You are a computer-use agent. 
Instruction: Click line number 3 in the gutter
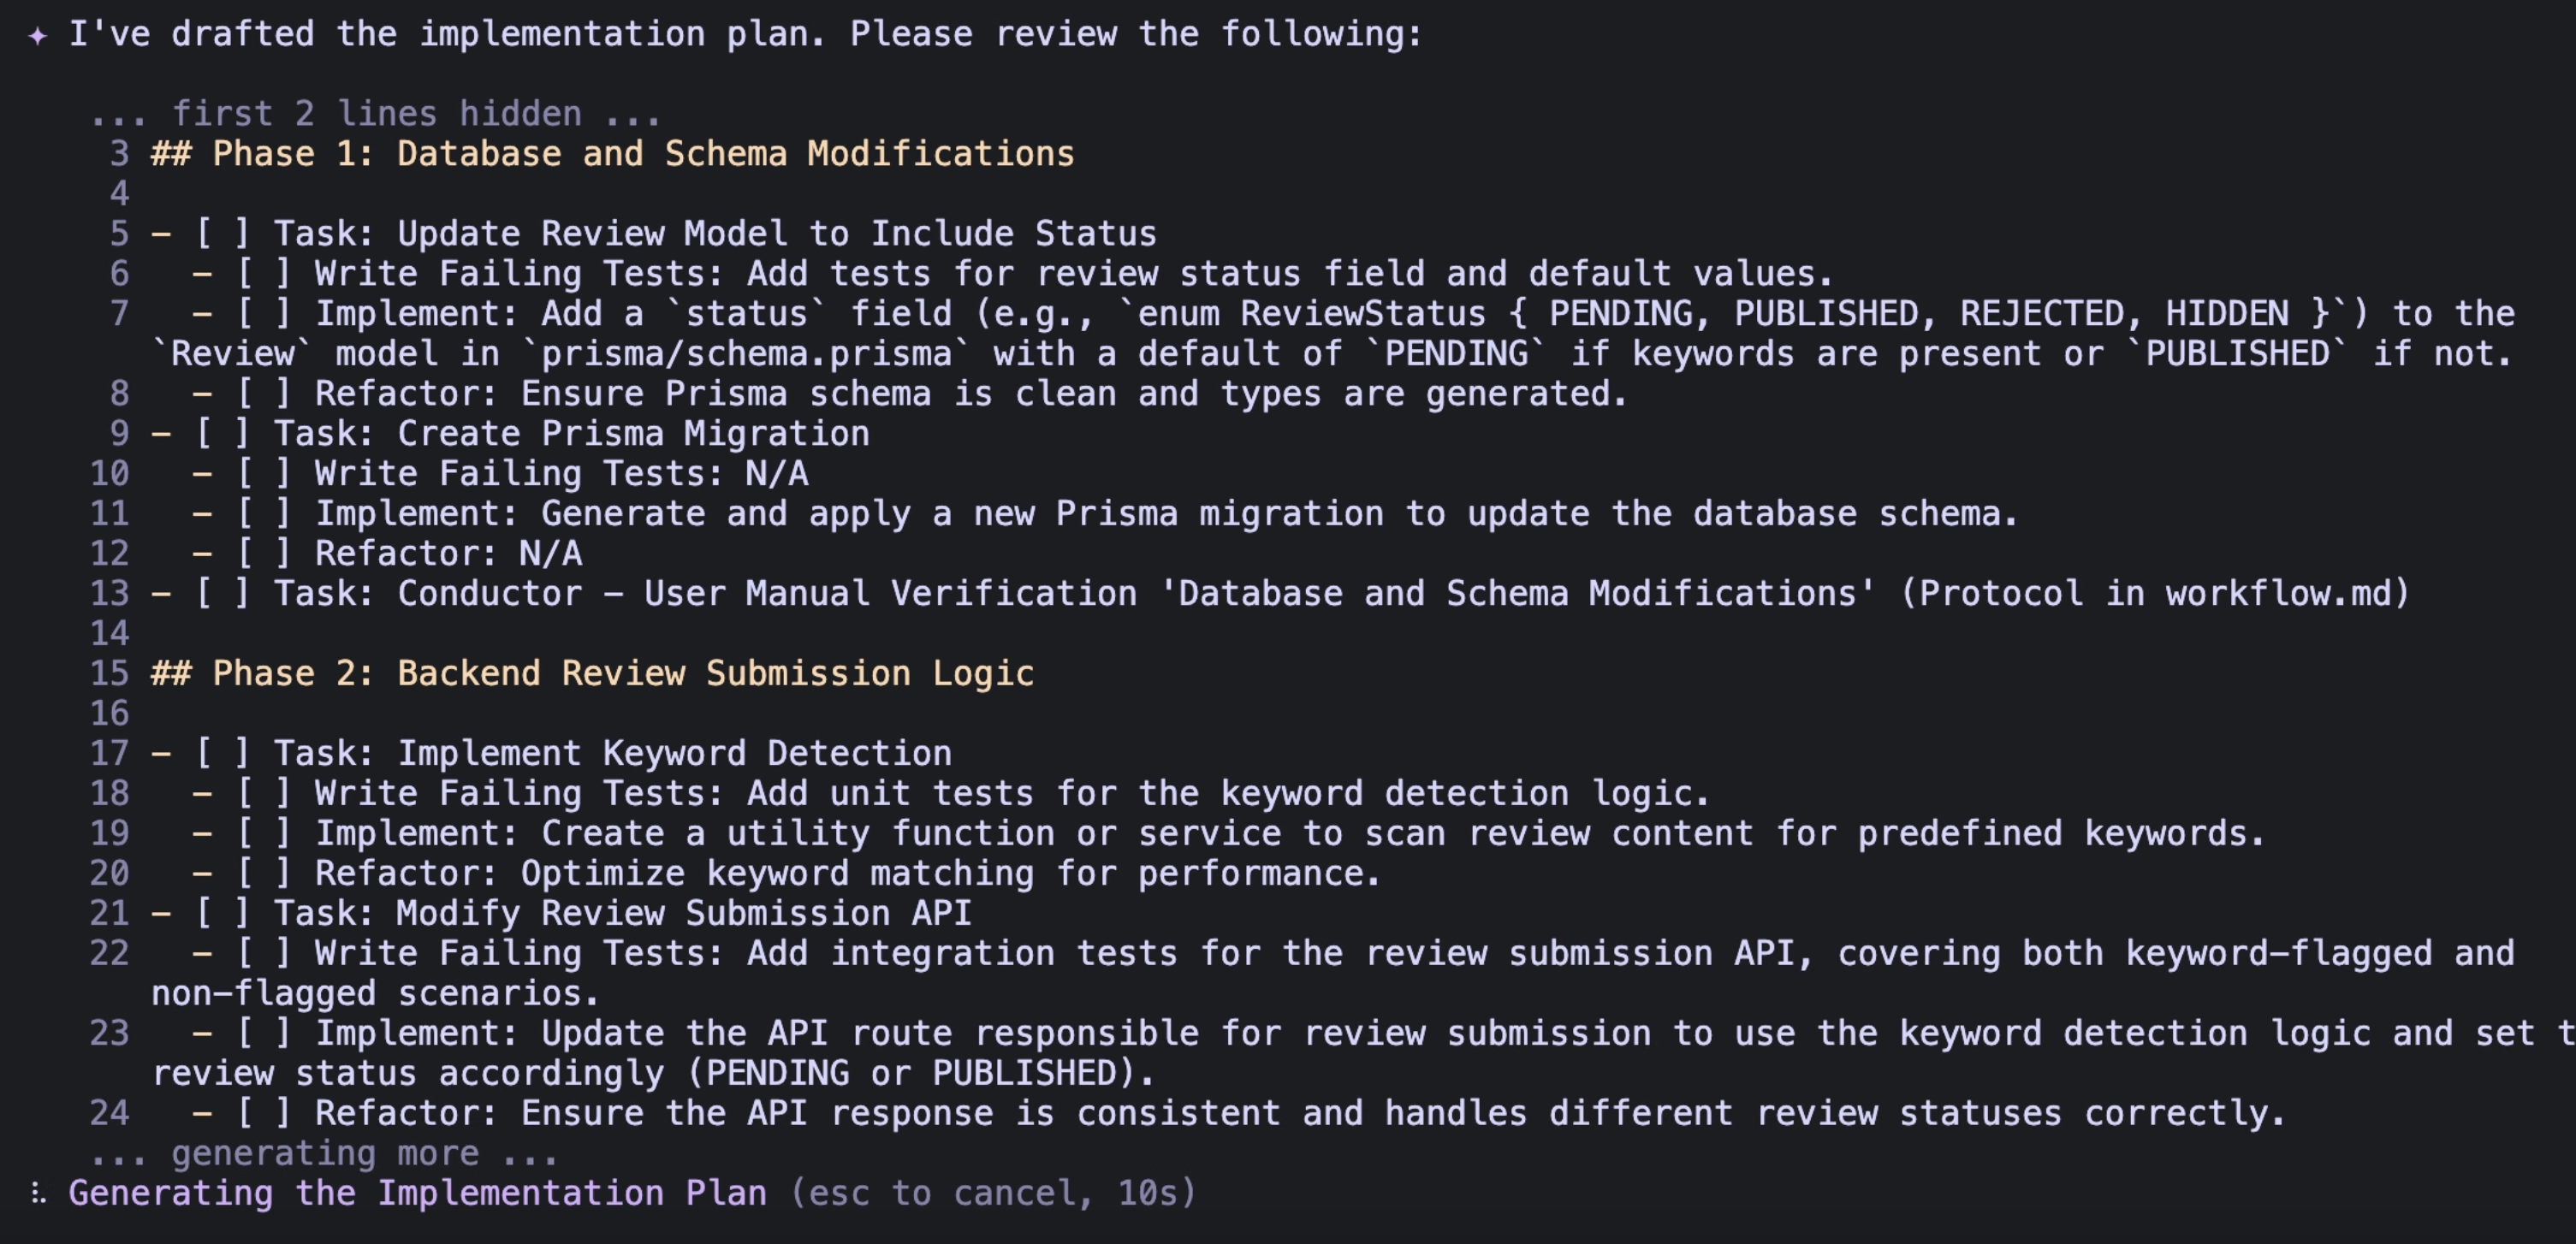[119, 154]
